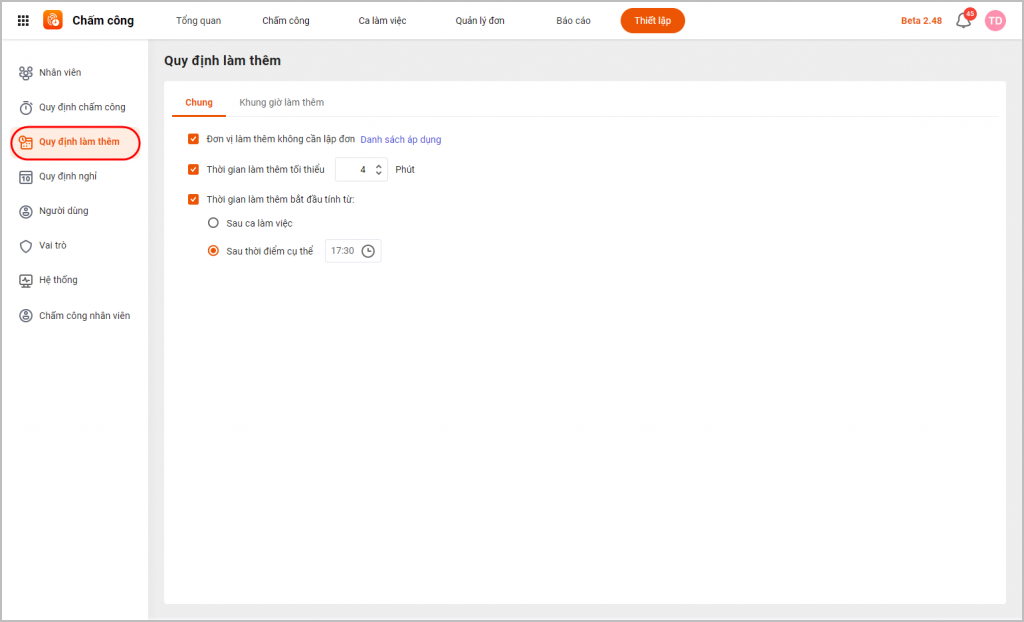This screenshot has width=1024, height=622.
Task: Toggle Thời gian làm thêm bắt đầu tính từ checkbox
Action: click(x=194, y=199)
